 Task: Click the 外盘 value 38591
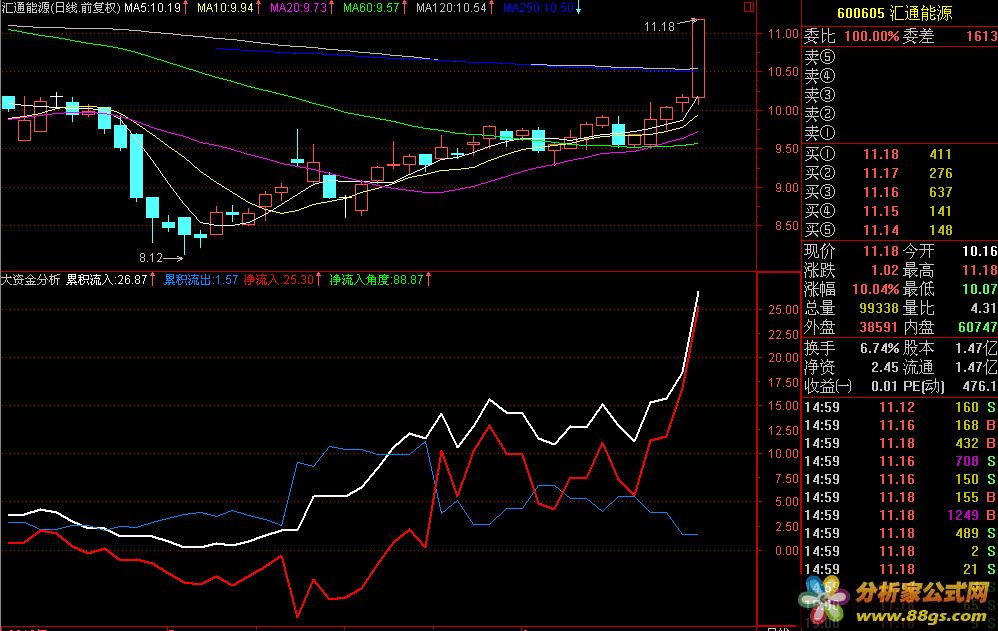[879, 327]
